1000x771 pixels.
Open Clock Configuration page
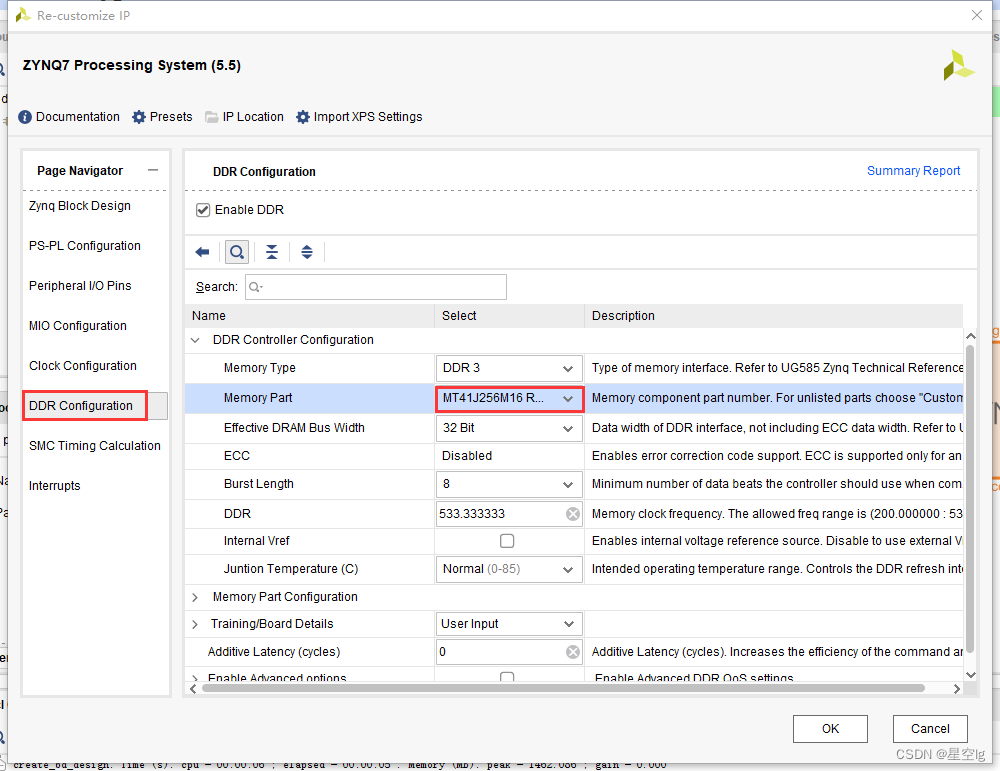pos(83,366)
